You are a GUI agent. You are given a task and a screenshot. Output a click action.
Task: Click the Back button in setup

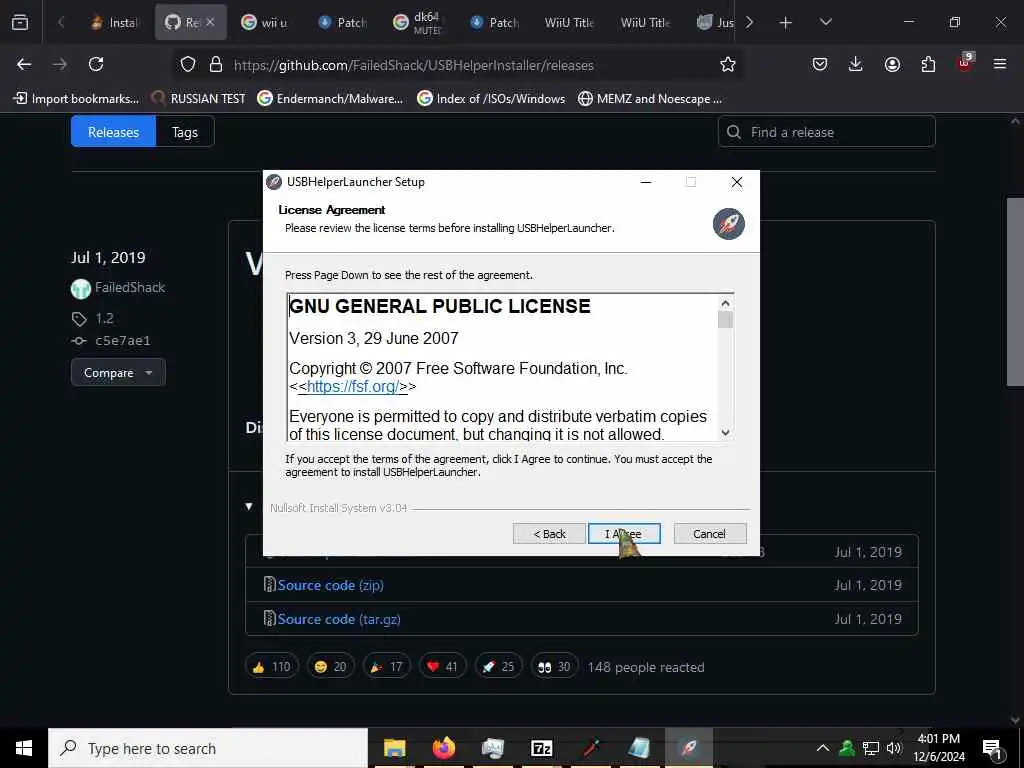(x=549, y=534)
